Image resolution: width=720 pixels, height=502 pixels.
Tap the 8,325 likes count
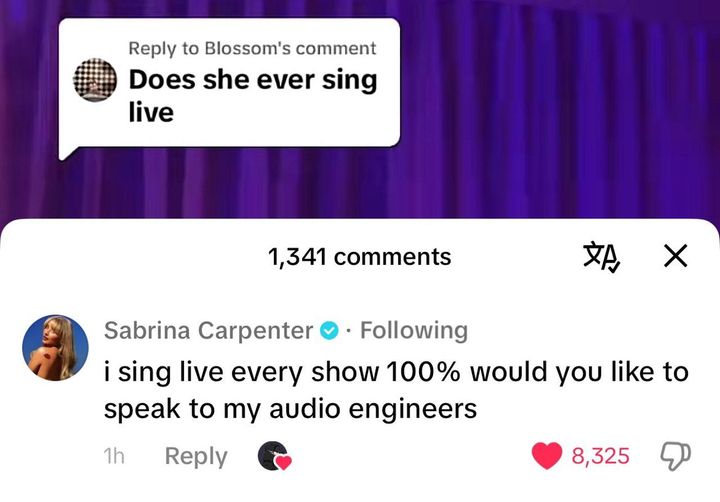600,456
